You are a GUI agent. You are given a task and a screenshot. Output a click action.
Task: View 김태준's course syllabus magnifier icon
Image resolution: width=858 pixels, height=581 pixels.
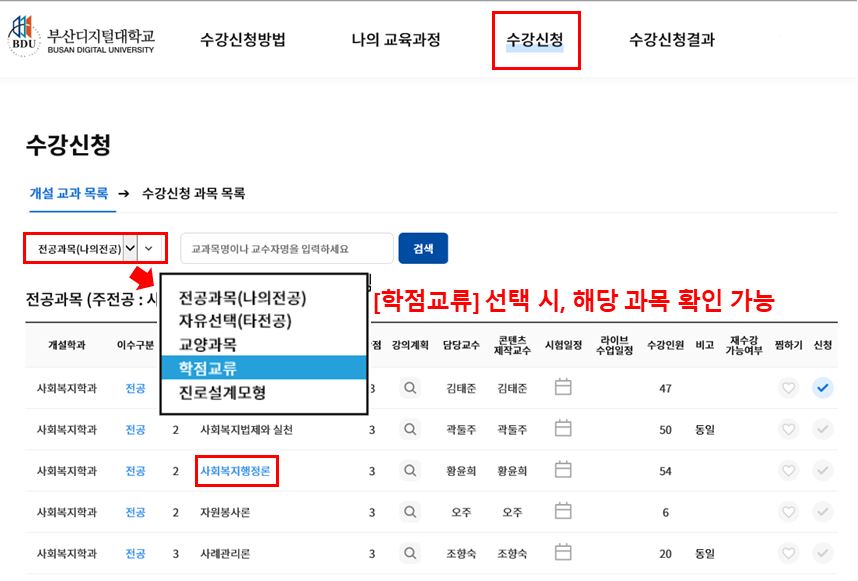pyautogui.click(x=409, y=386)
